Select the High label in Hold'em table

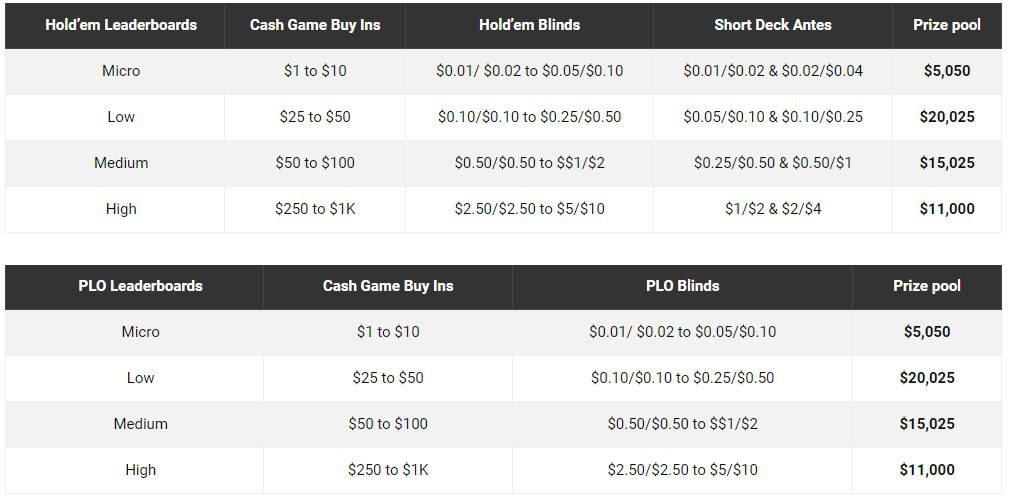click(x=121, y=209)
